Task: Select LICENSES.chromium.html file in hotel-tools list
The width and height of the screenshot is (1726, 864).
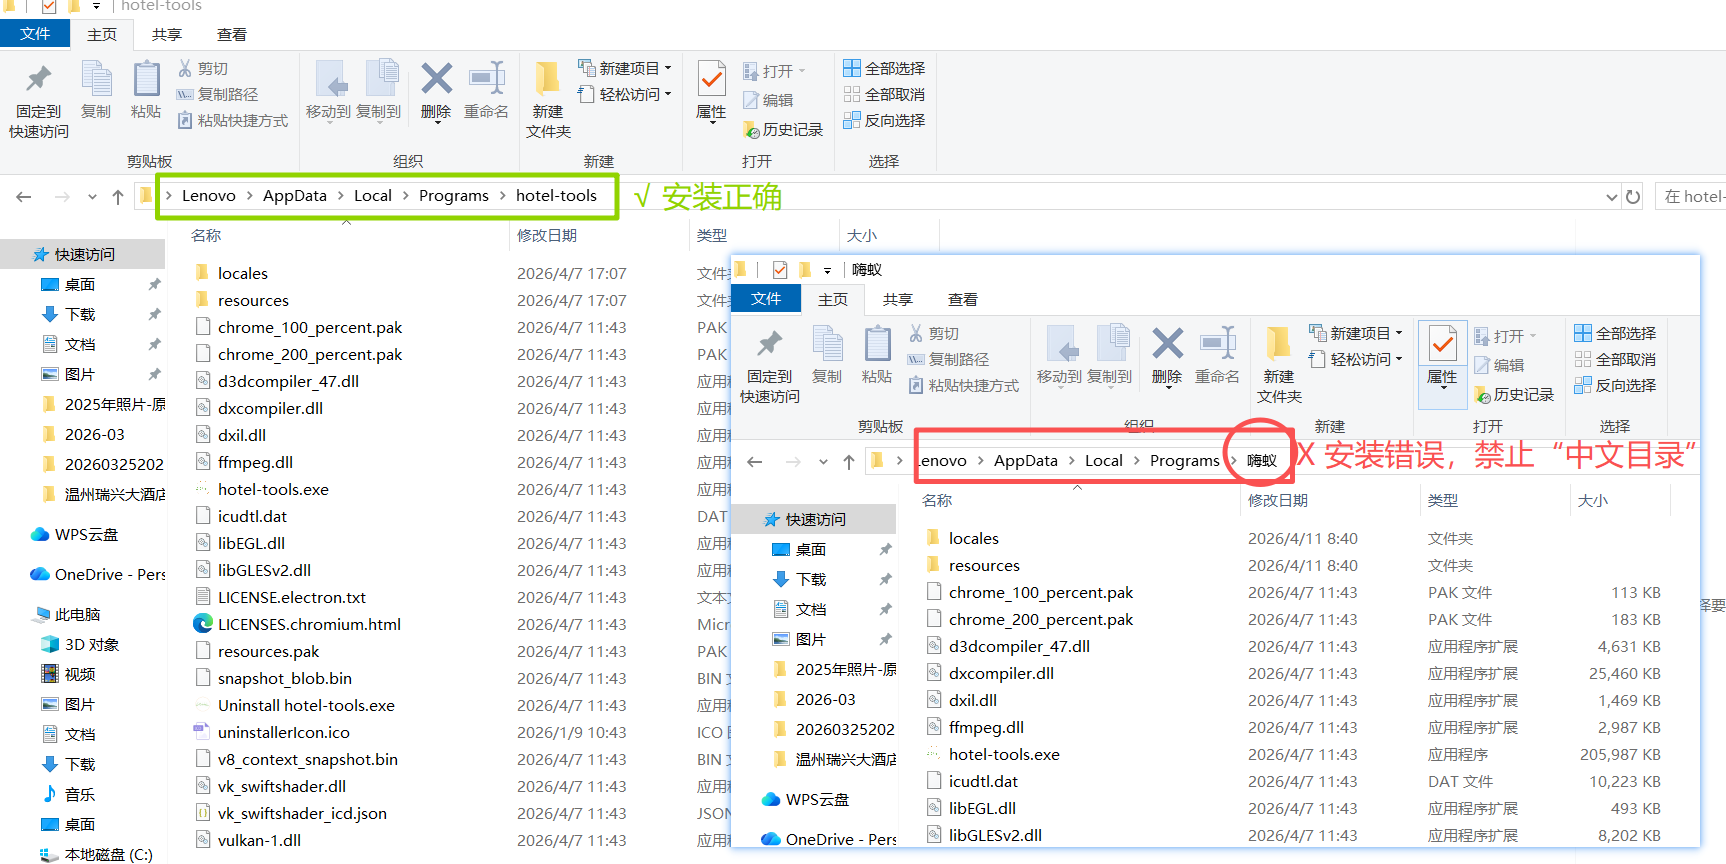Action: click(x=309, y=624)
